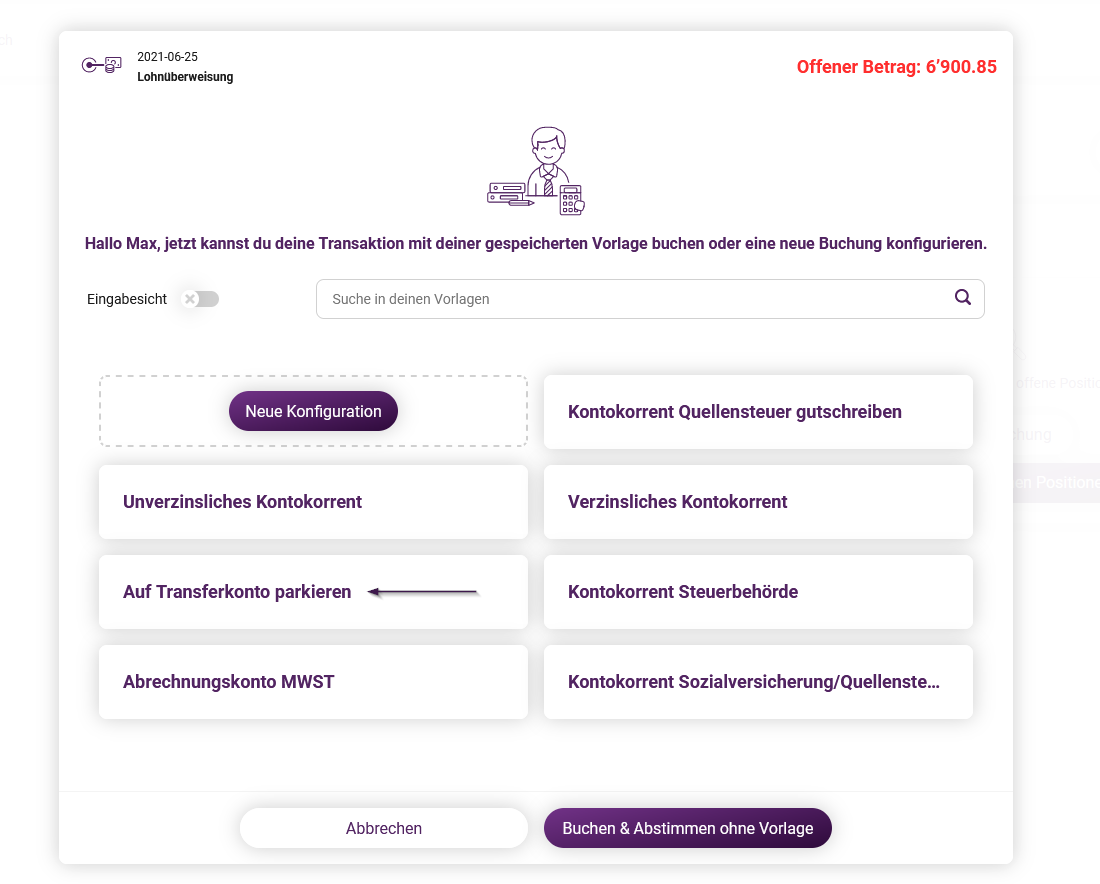Select Kontokorrent Sozialversicherung/Quellensteuer template
This screenshot has width=1100, height=884.
pyautogui.click(x=758, y=682)
